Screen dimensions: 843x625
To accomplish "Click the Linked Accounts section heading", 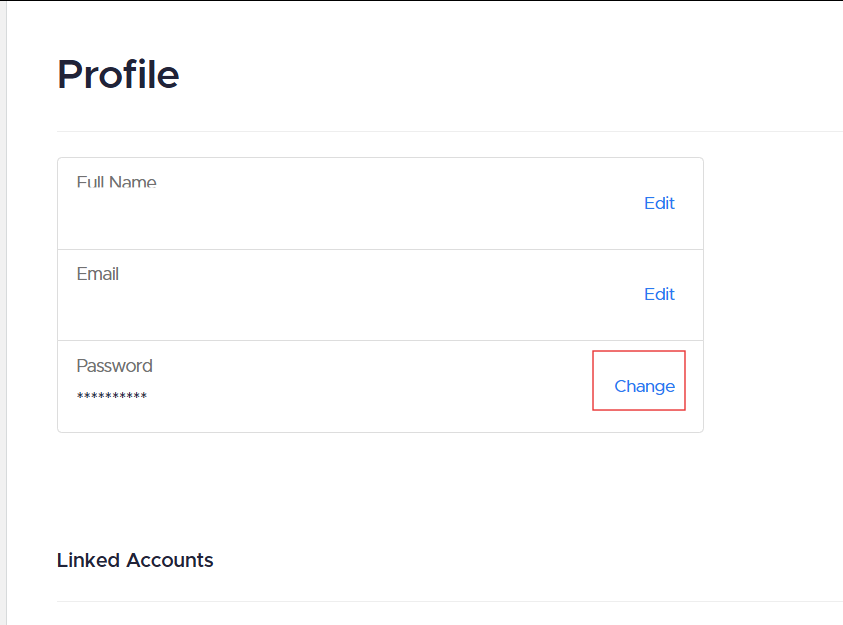I will coord(135,560).
